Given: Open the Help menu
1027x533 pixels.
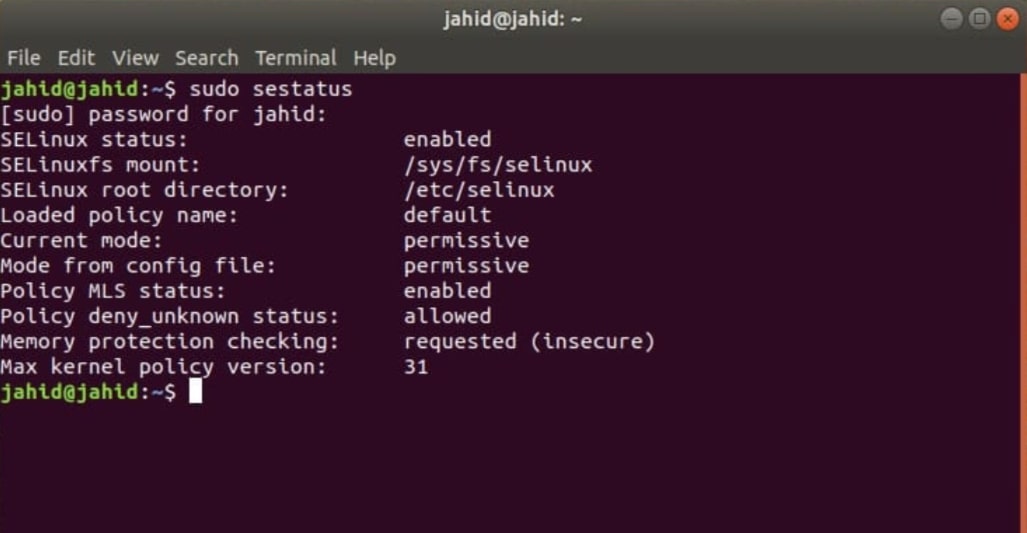Looking at the screenshot, I should (x=374, y=58).
